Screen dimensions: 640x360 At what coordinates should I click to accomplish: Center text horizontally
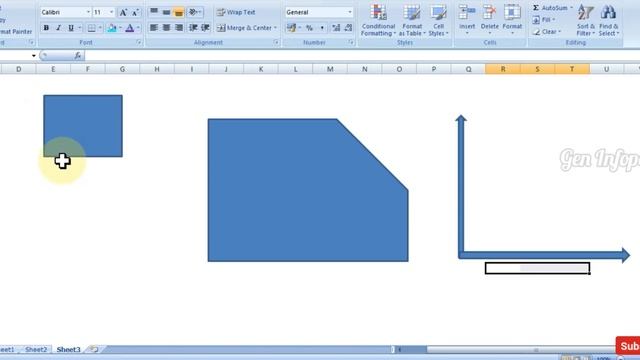pos(166,28)
